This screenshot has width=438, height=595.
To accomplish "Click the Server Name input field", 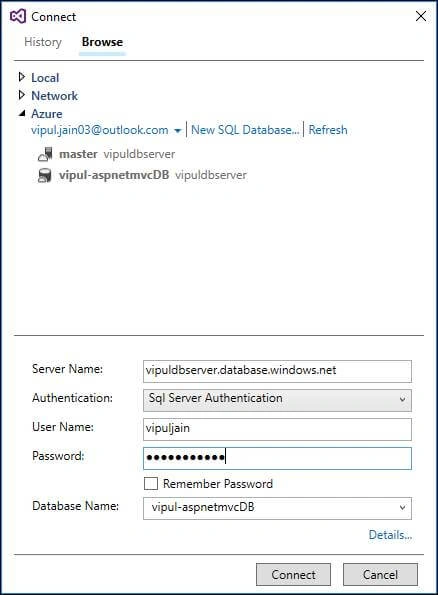I will coord(277,371).
